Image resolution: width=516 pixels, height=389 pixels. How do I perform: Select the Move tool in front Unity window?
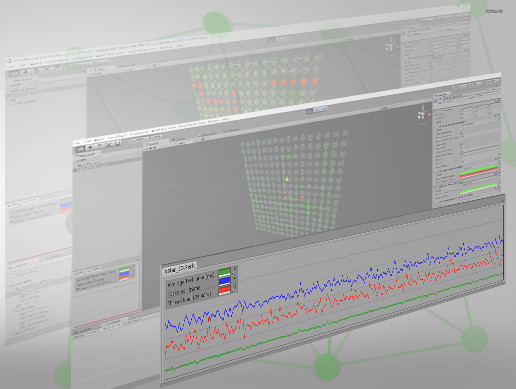pyautogui.click(x=90, y=148)
